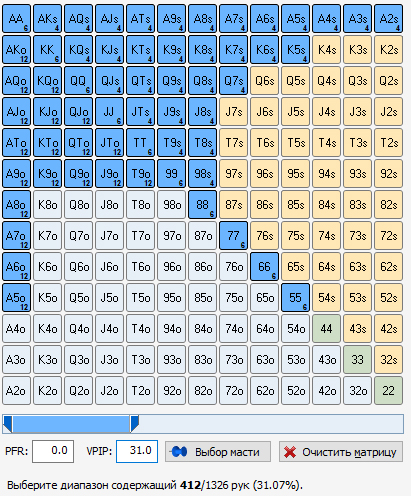The width and height of the screenshot is (411, 496).
Task: Deselect the JTs hand cell
Action: pyautogui.click(x=140, y=112)
